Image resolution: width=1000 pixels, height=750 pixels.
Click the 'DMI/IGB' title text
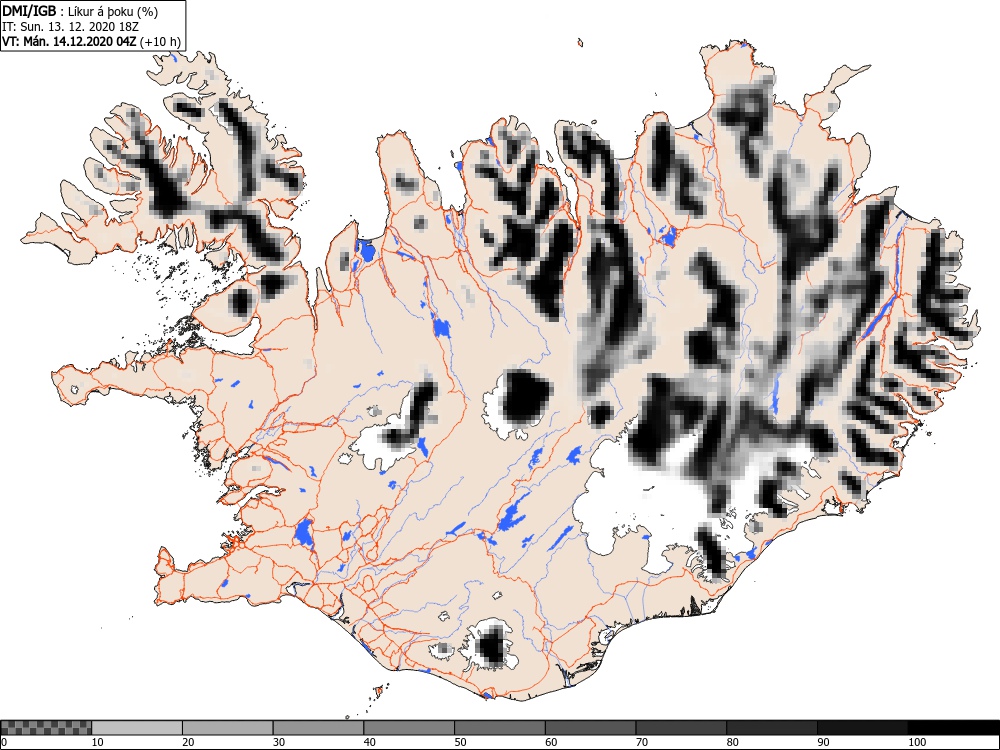pyautogui.click(x=29, y=11)
